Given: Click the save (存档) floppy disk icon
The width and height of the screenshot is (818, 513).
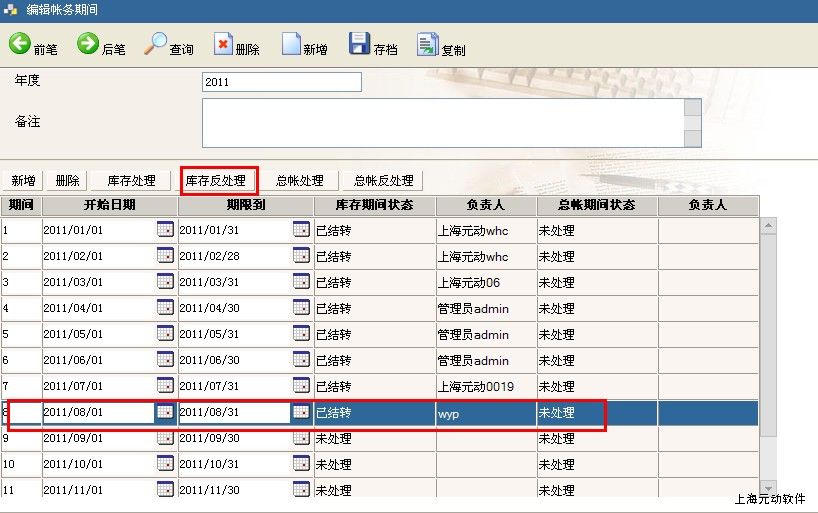Looking at the screenshot, I should [x=359, y=45].
